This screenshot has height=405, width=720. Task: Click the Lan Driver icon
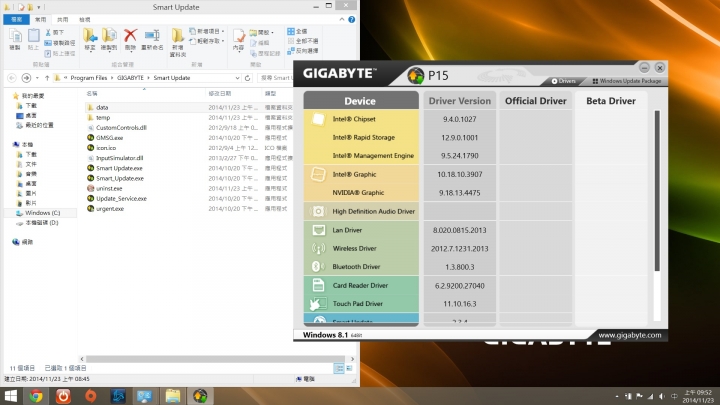pos(318,230)
